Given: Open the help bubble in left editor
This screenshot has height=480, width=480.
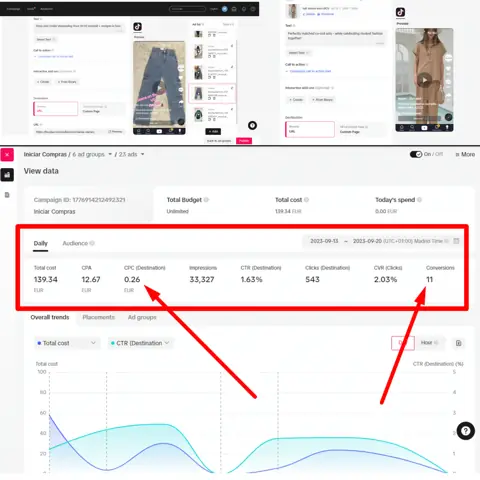Looking at the screenshot, I should point(253,125).
